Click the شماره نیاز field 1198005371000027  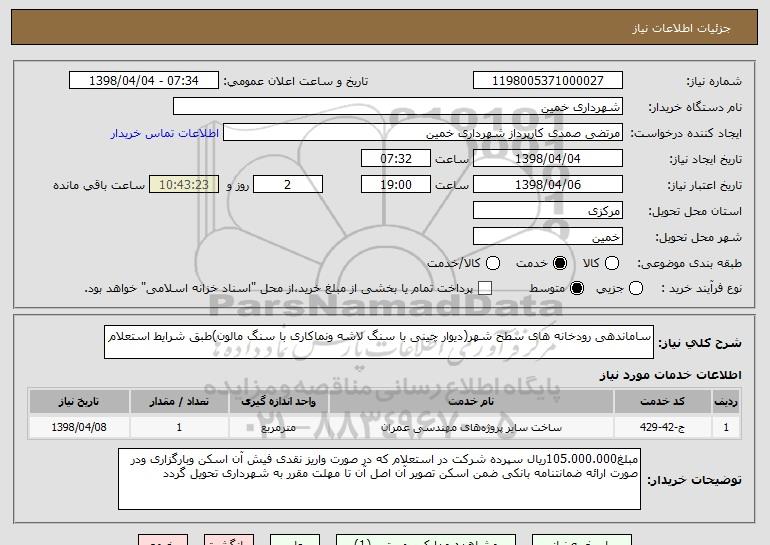pyautogui.click(x=548, y=81)
